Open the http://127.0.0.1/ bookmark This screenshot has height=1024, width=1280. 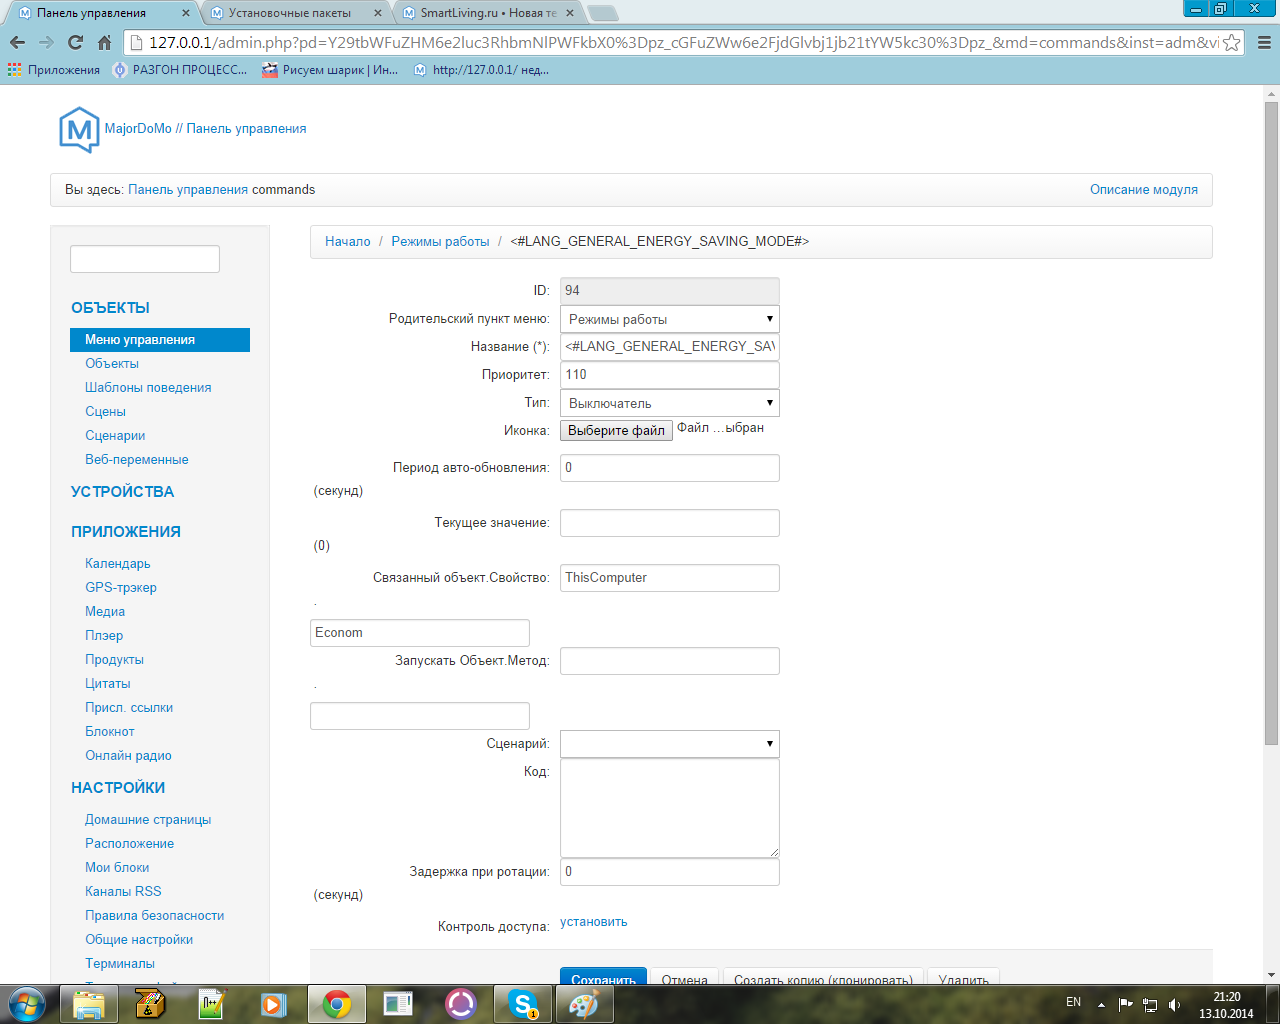click(481, 70)
